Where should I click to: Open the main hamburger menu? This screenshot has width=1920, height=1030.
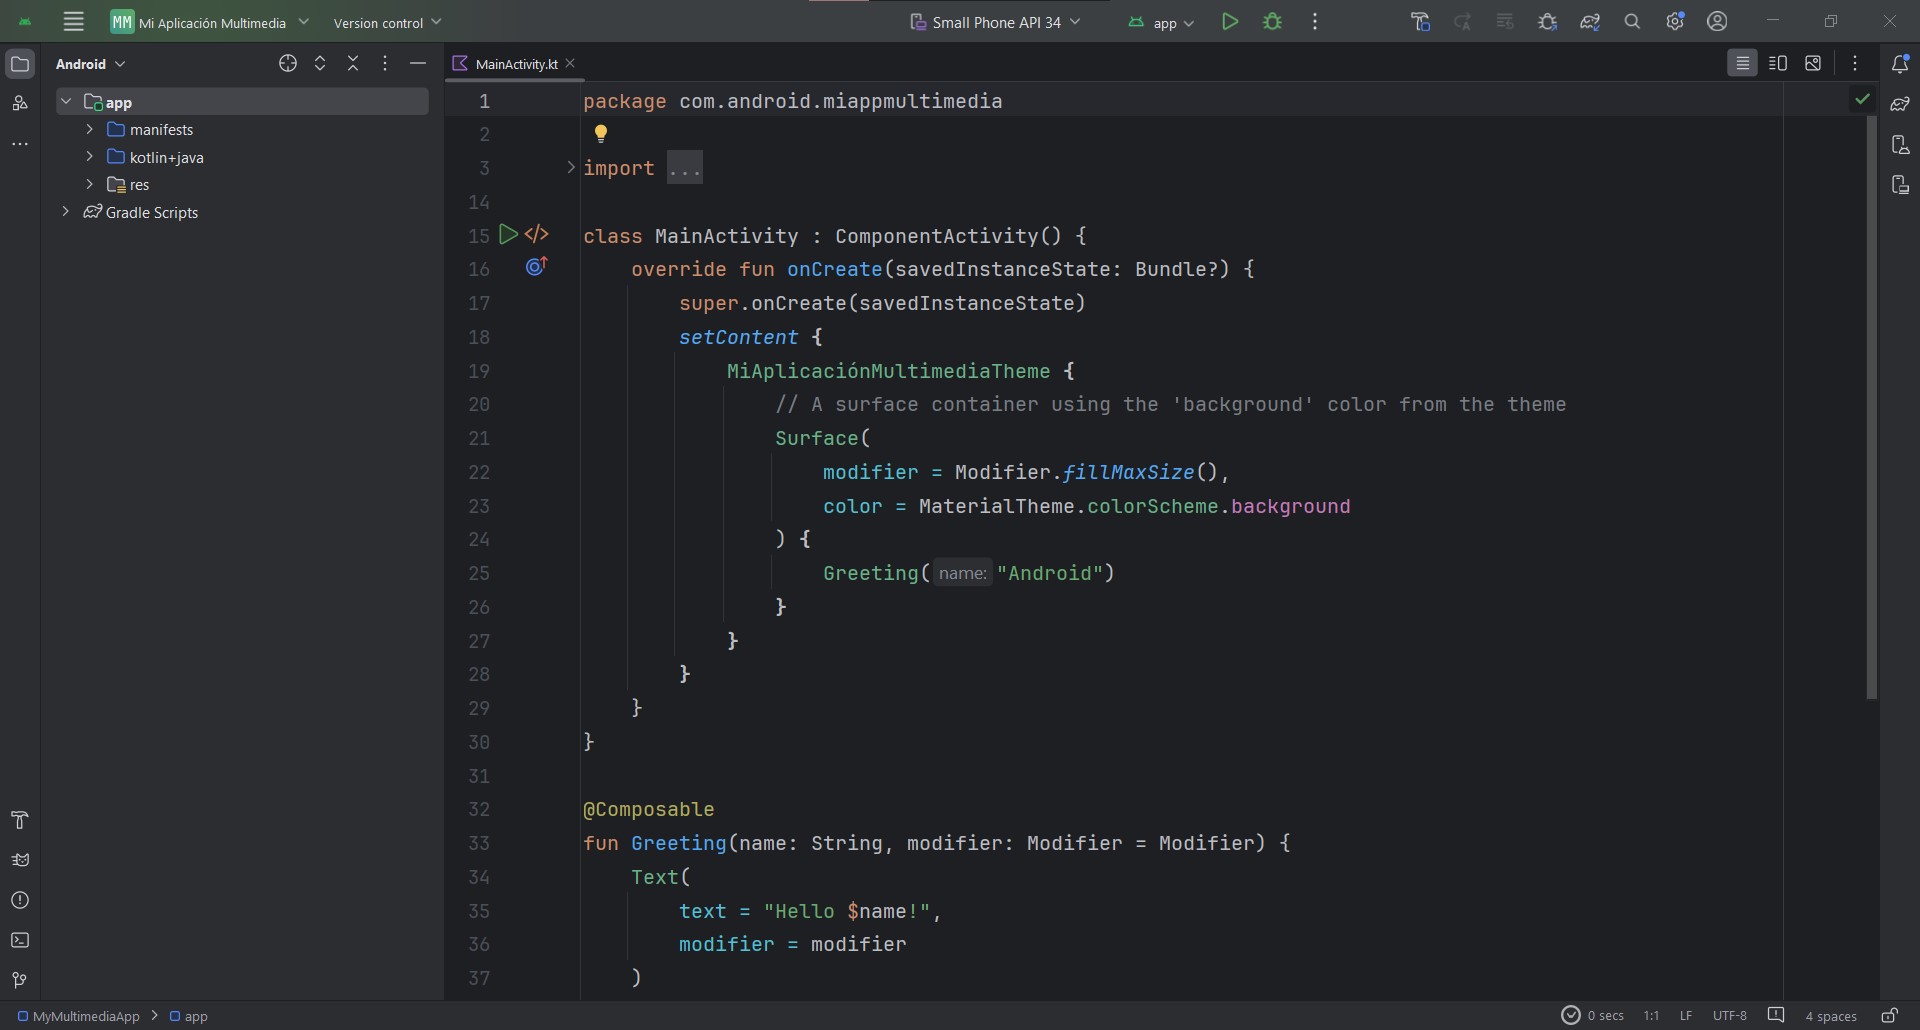pos(73,22)
